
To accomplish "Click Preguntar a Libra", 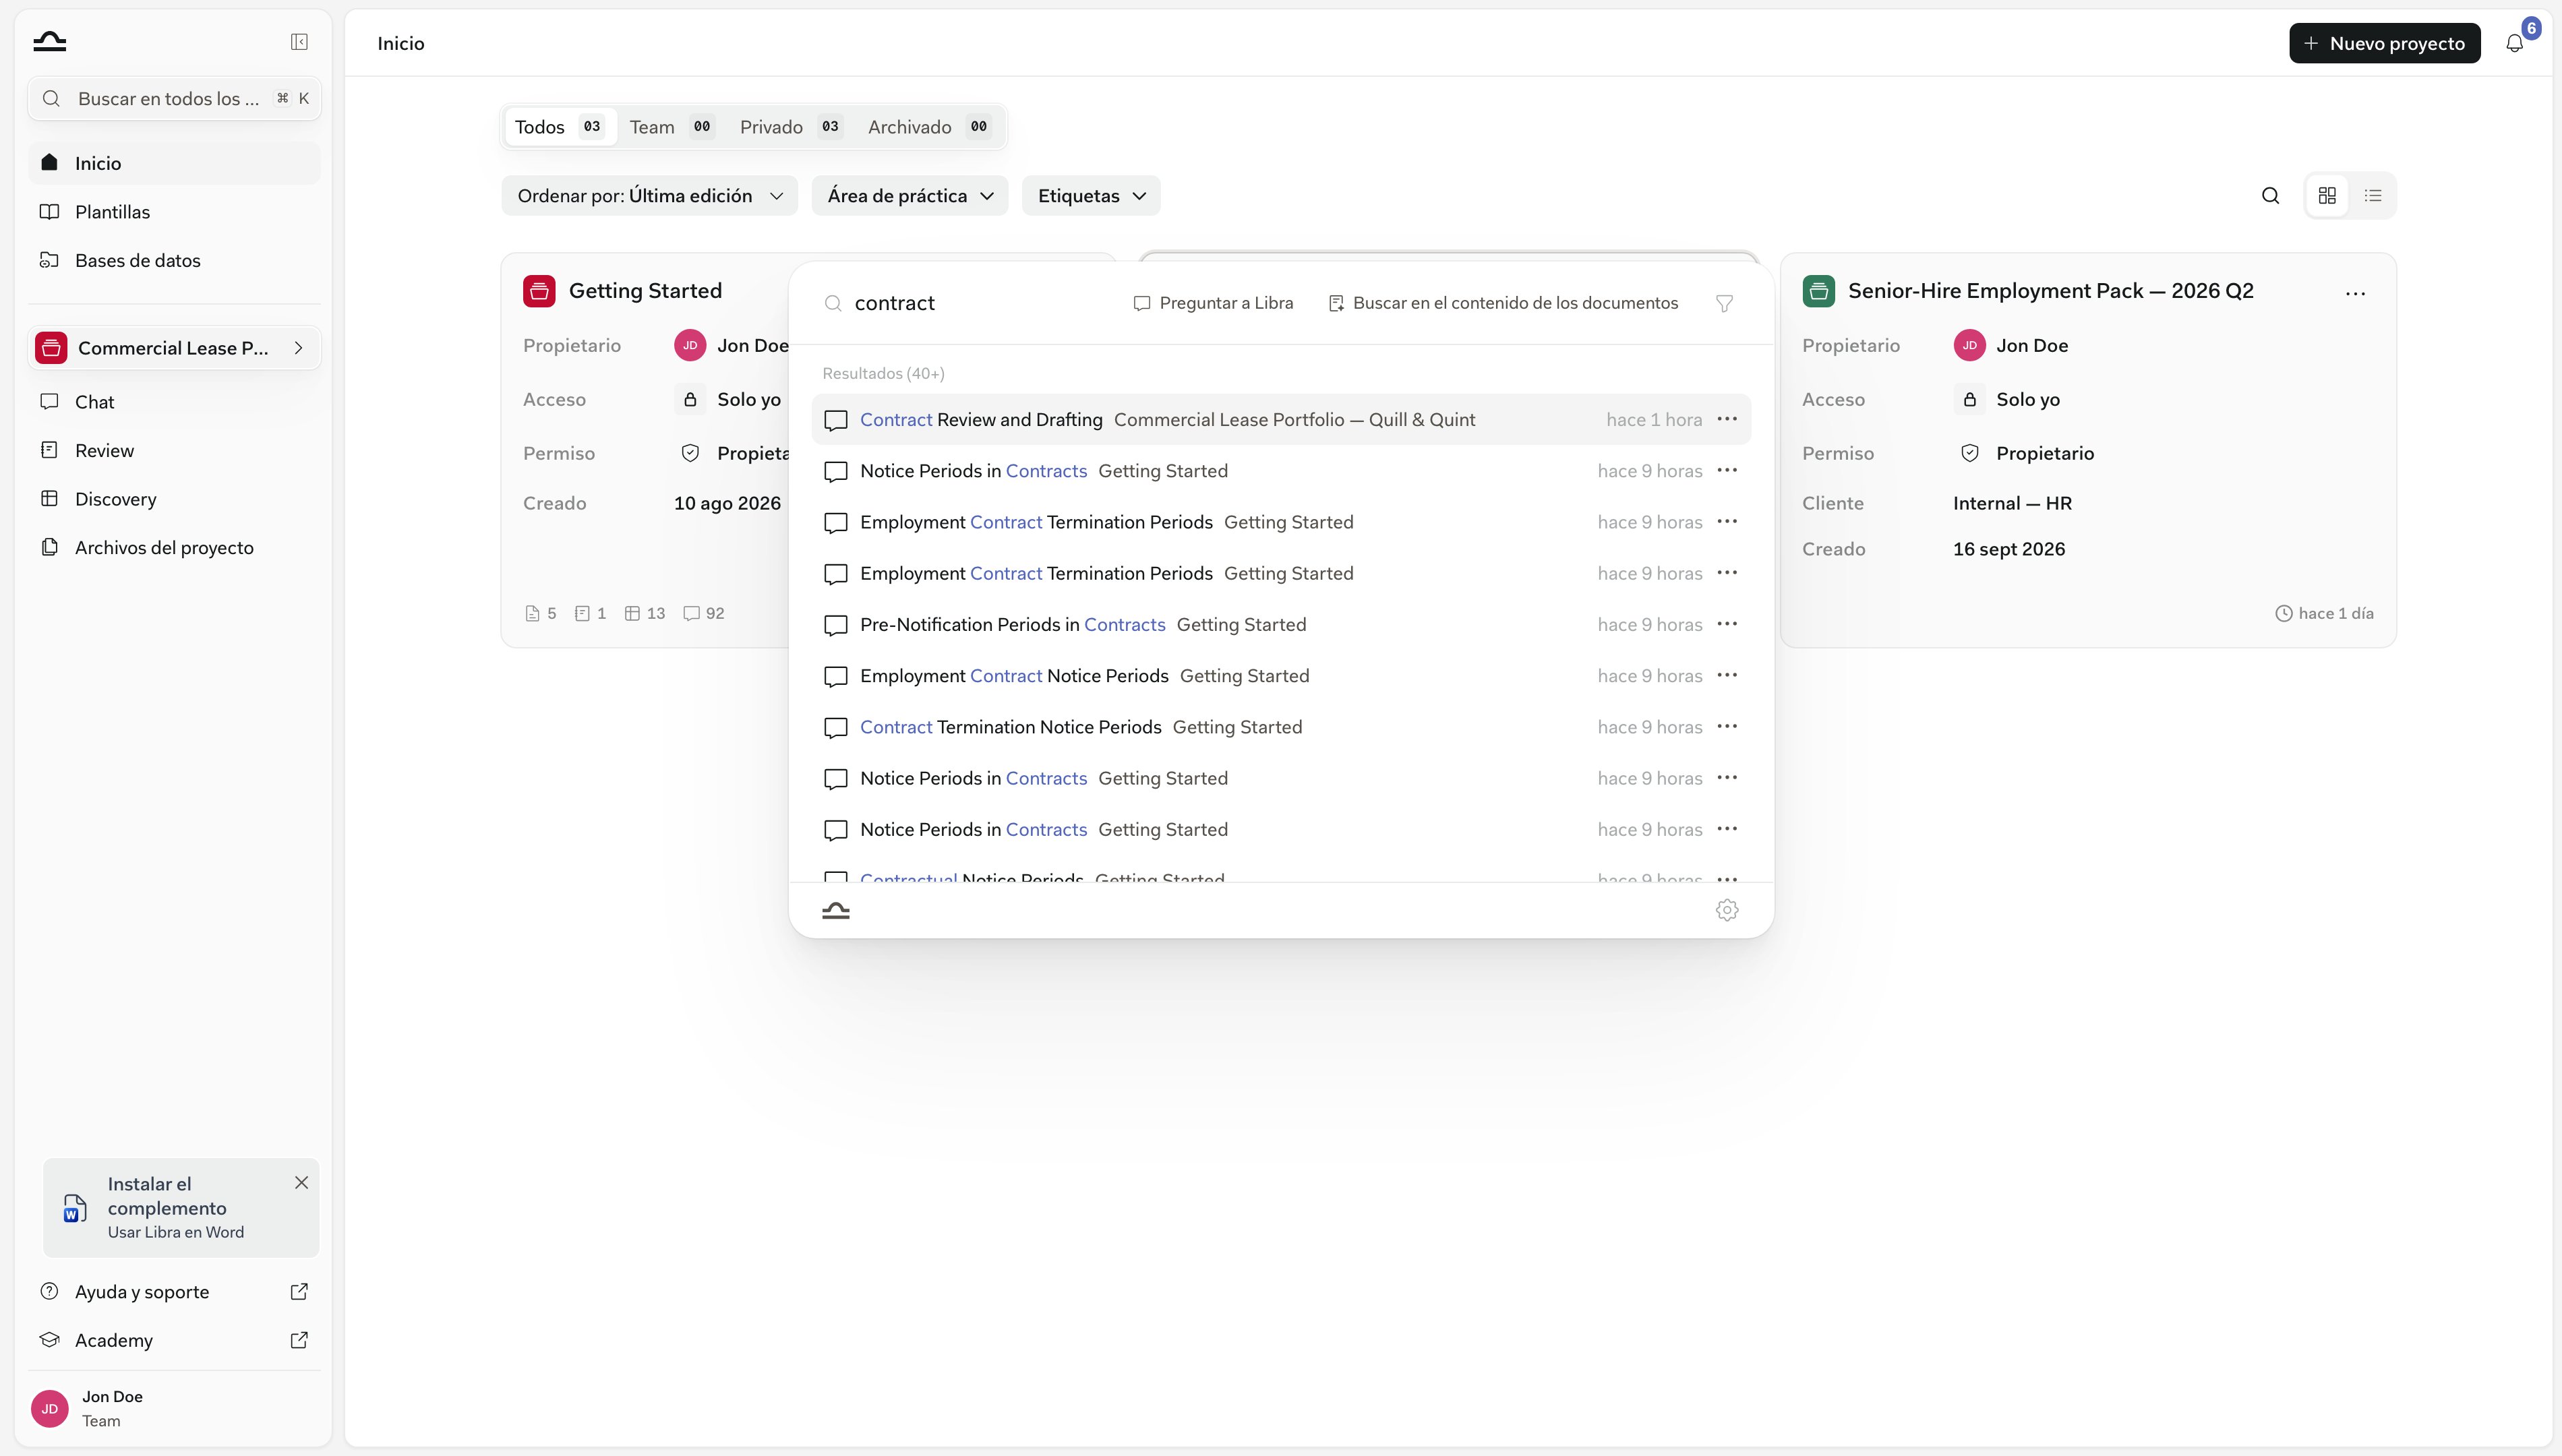I will 1213,303.
